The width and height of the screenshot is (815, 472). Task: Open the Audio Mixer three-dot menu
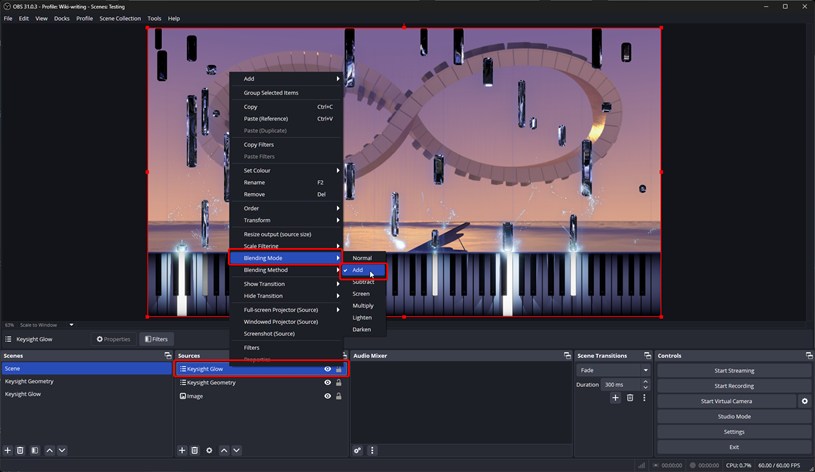[372, 450]
